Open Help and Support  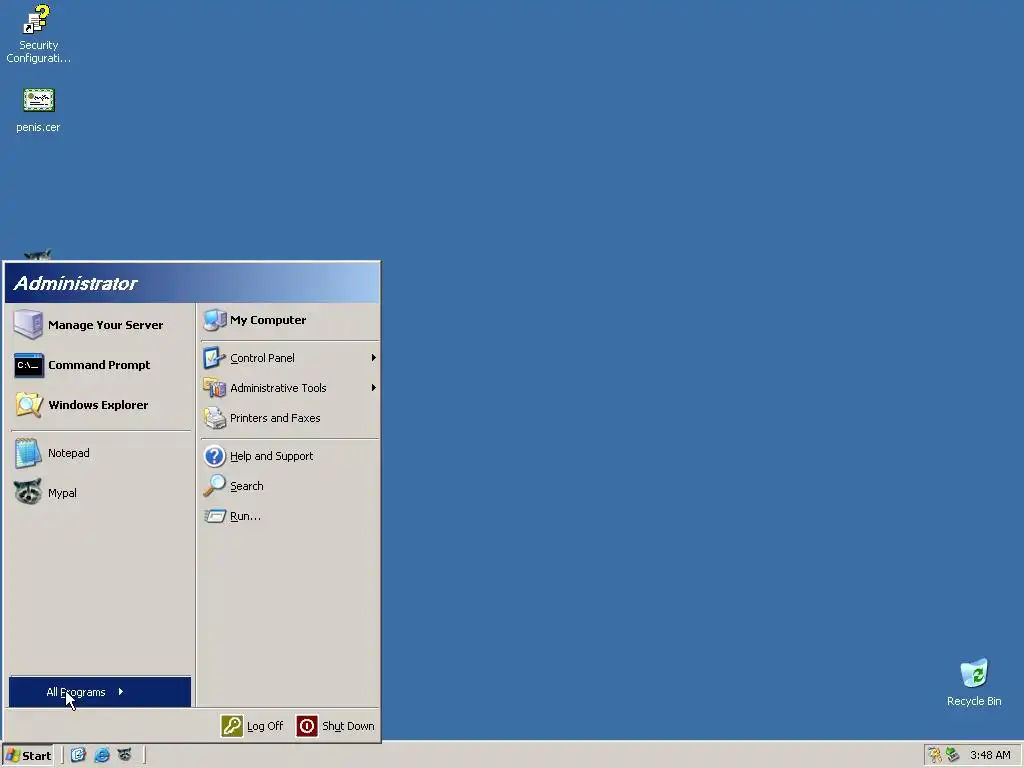click(x=289, y=456)
